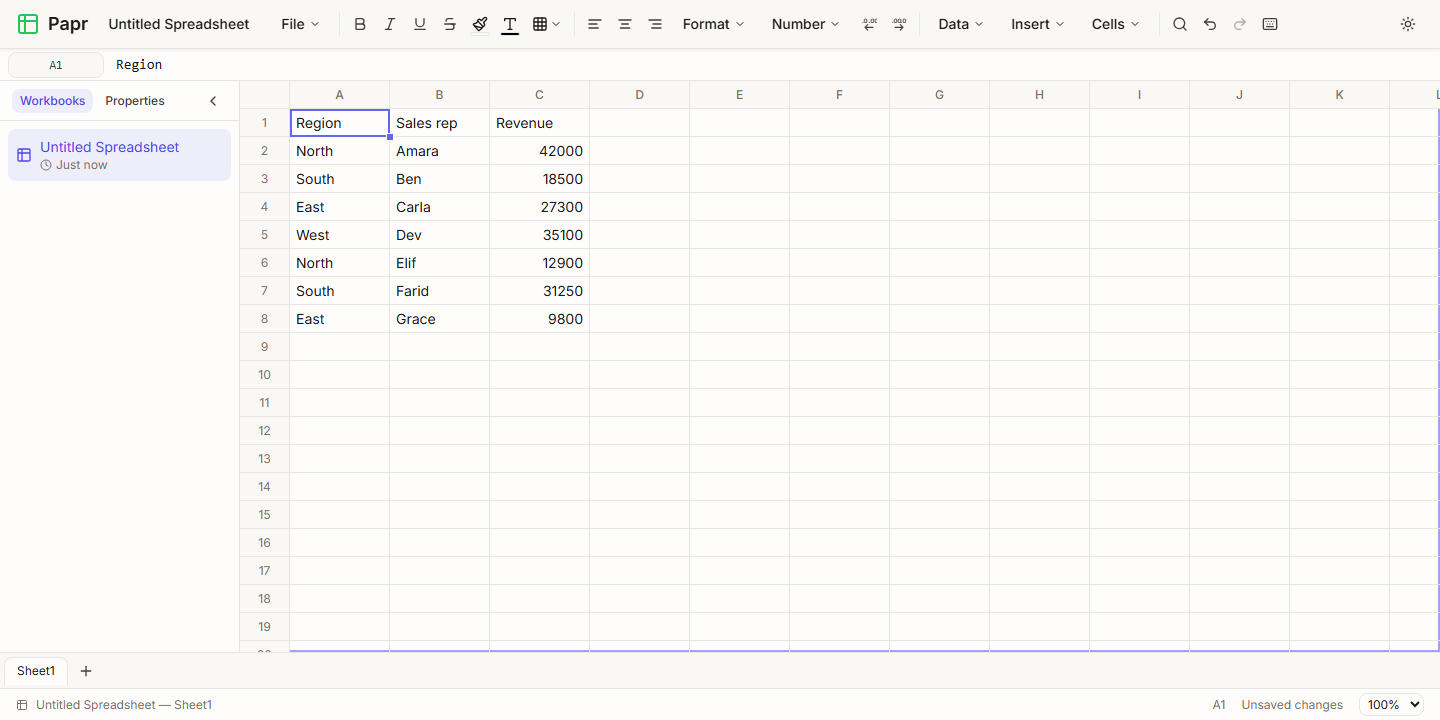Image resolution: width=1440 pixels, height=720 pixels.
Task: Open Untitled Spreadsheet in workbook list
Action: point(119,155)
